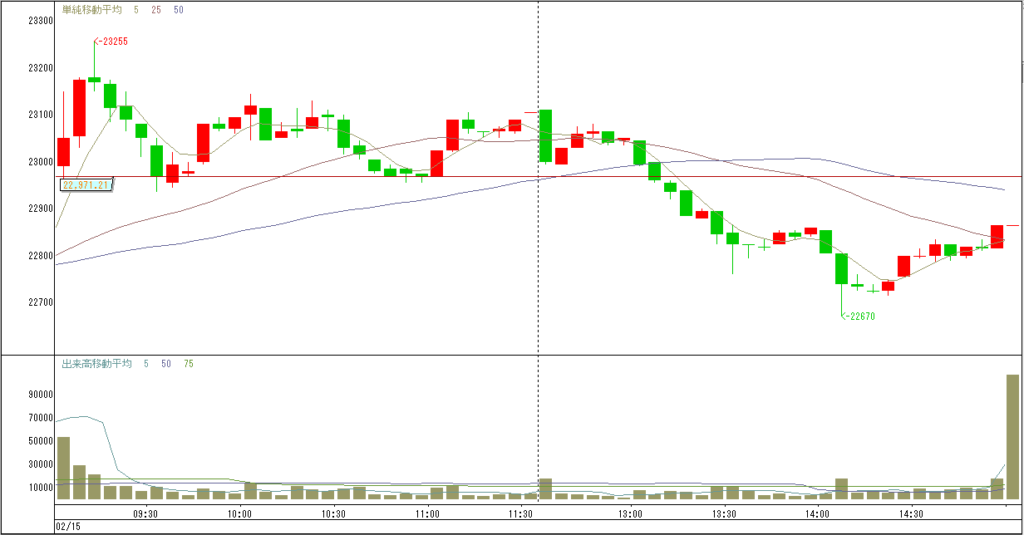Click the 10:30 time axis label
1024x535 pixels.
333,514
